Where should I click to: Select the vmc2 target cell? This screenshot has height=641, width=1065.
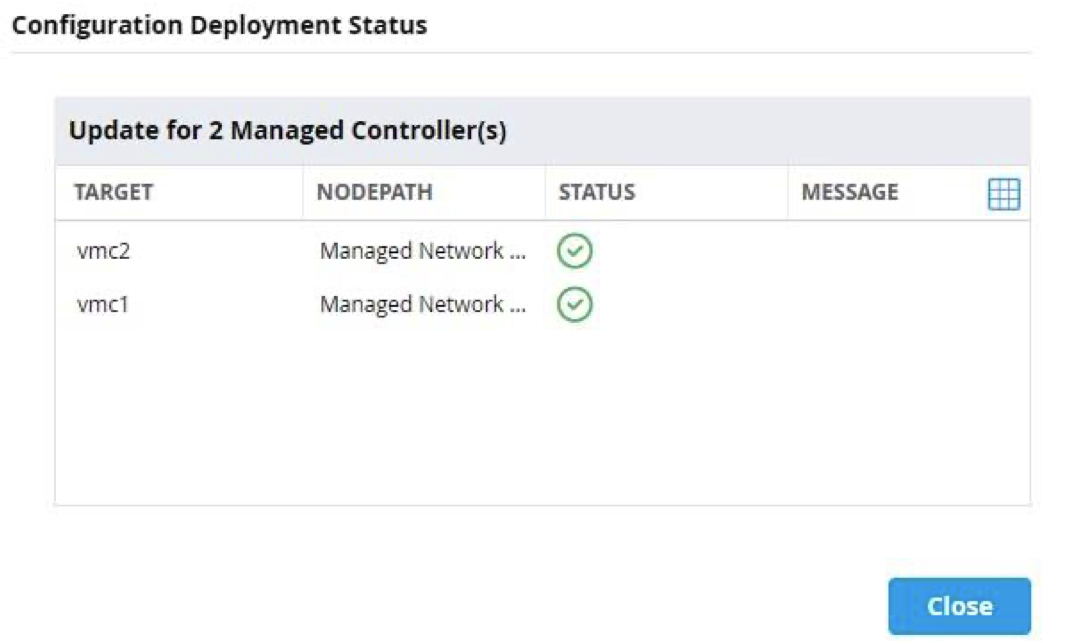[x=104, y=252]
